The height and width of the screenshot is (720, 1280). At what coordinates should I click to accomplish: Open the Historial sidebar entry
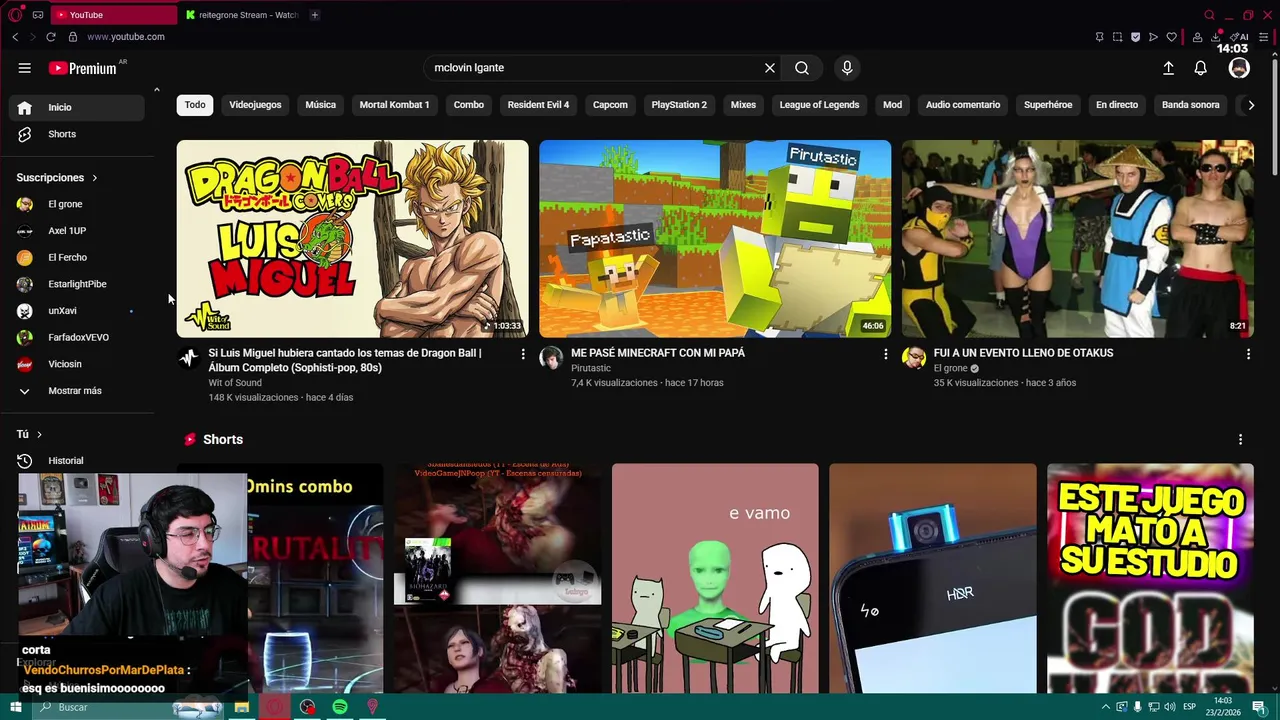(76, 461)
